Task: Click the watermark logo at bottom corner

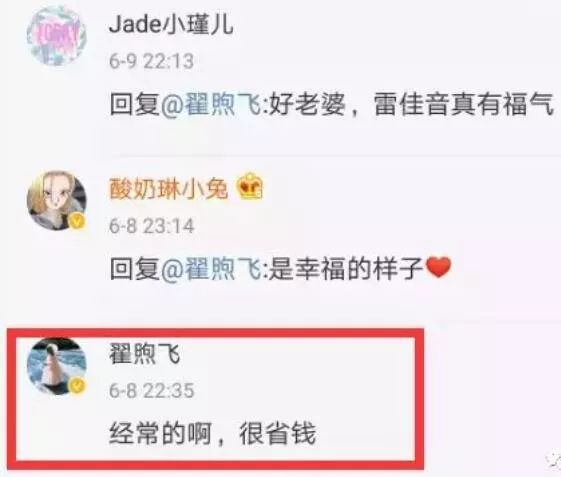Action: (x=553, y=460)
